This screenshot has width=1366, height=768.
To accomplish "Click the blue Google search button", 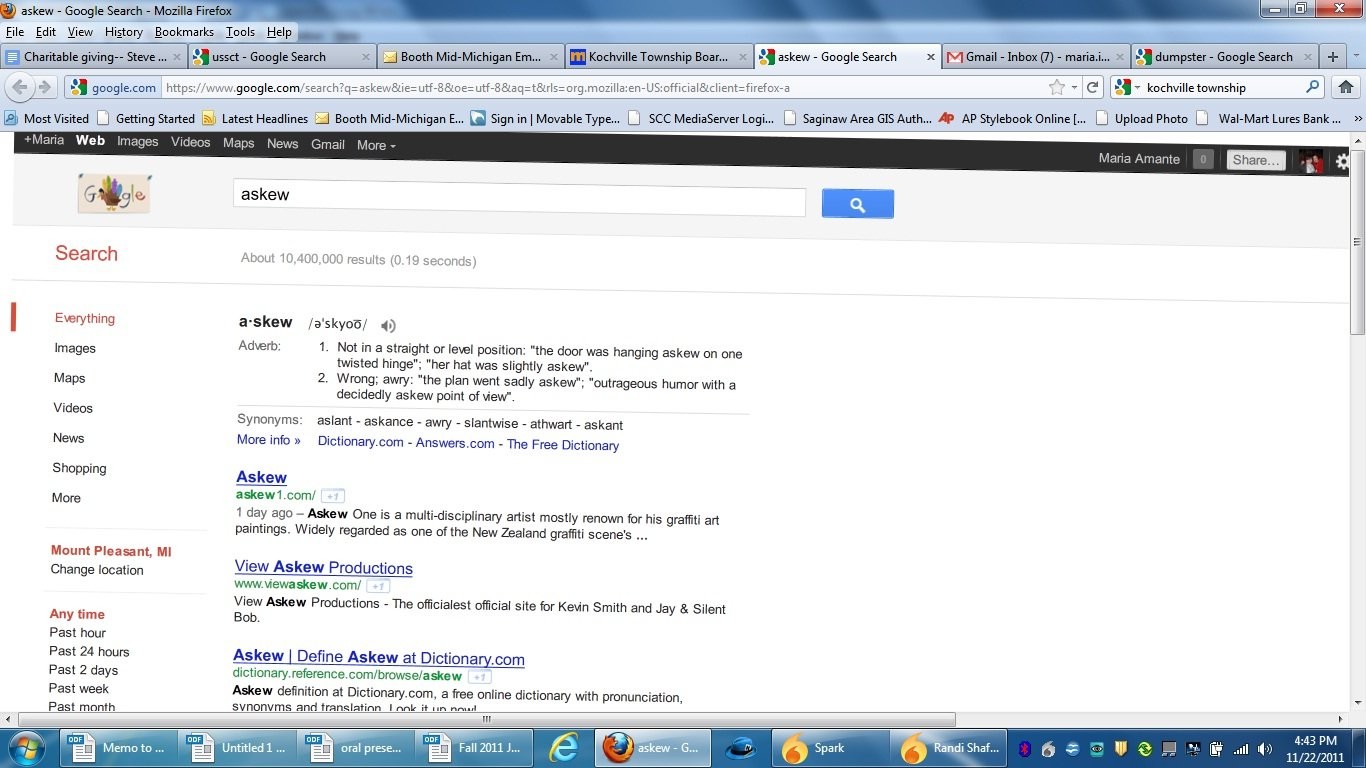I will [x=857, y=204].
